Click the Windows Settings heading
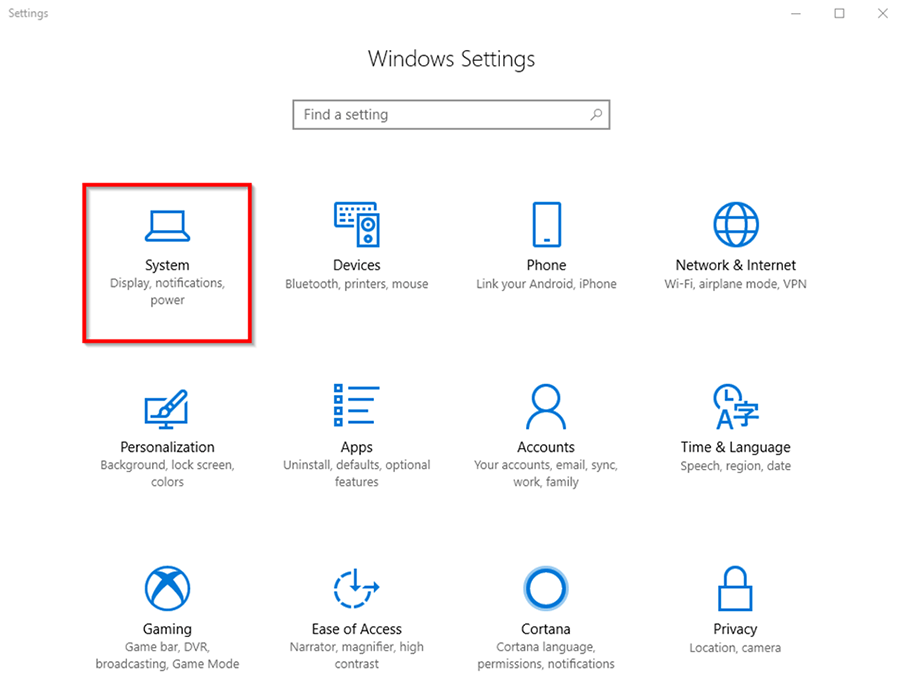Image resolution: width=900 pixels, height=688 pixels. (x=451, y=59)
